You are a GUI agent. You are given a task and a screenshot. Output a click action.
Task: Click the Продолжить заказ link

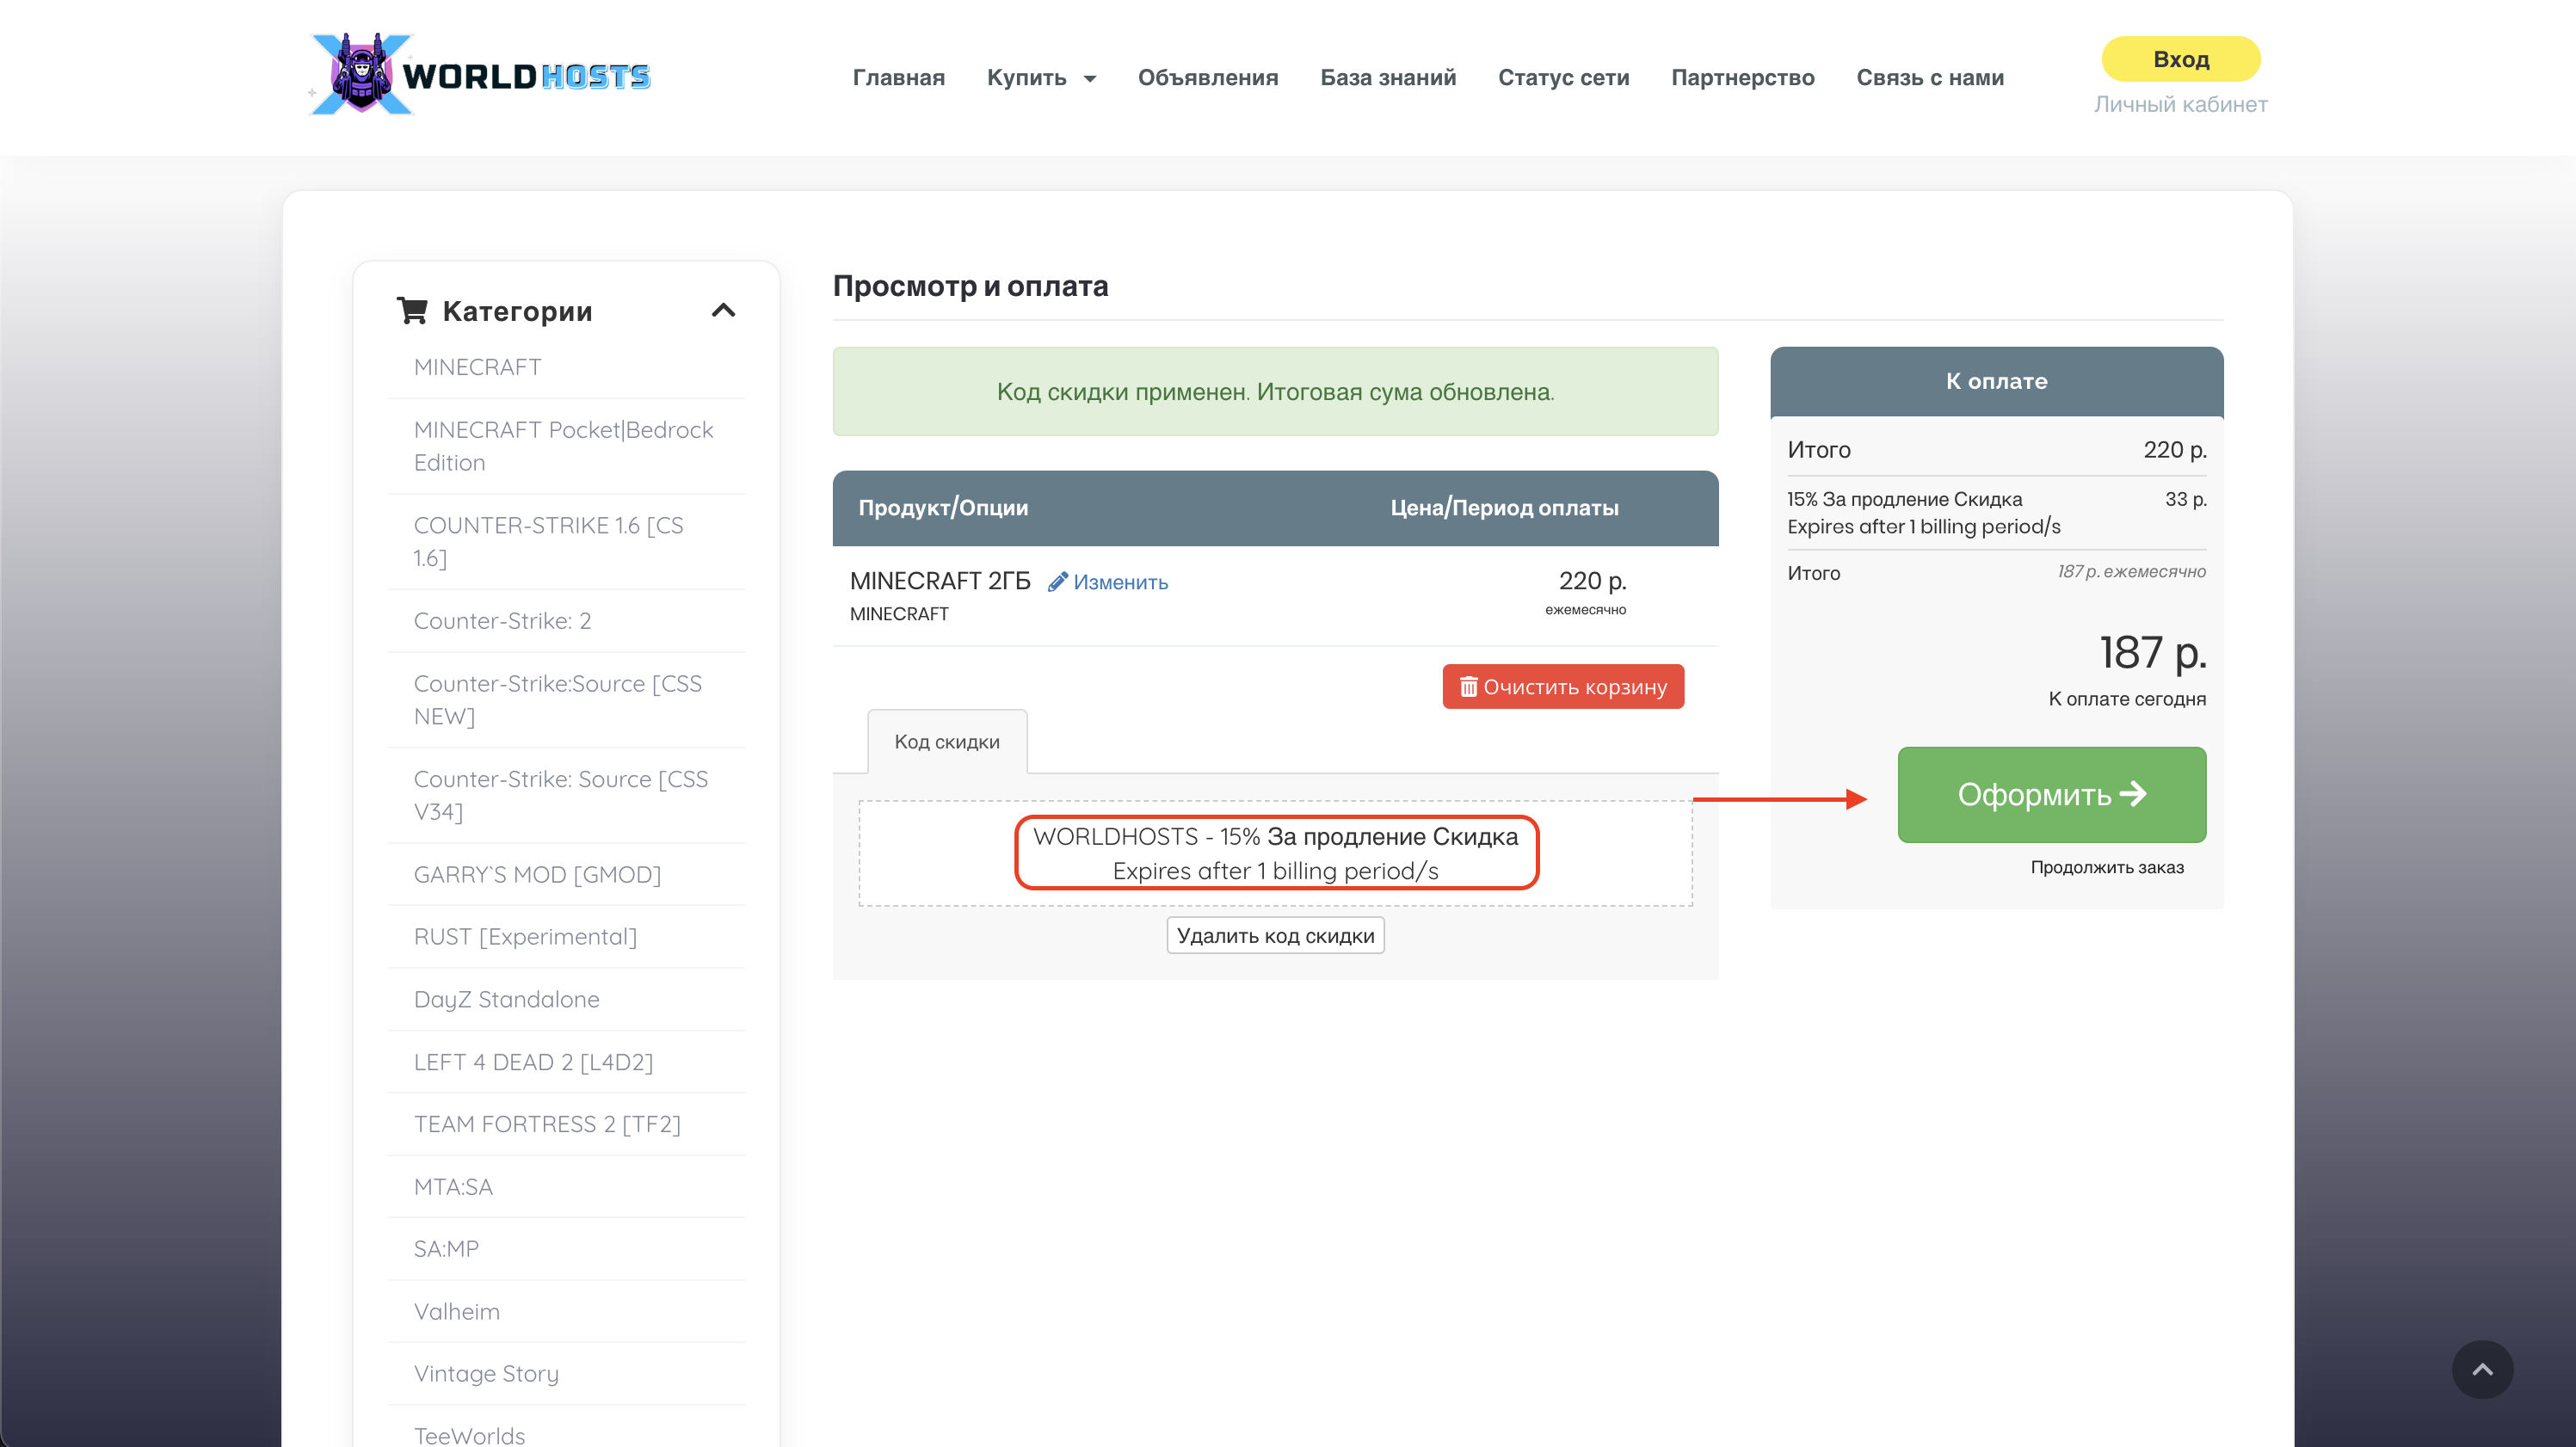2107,867
